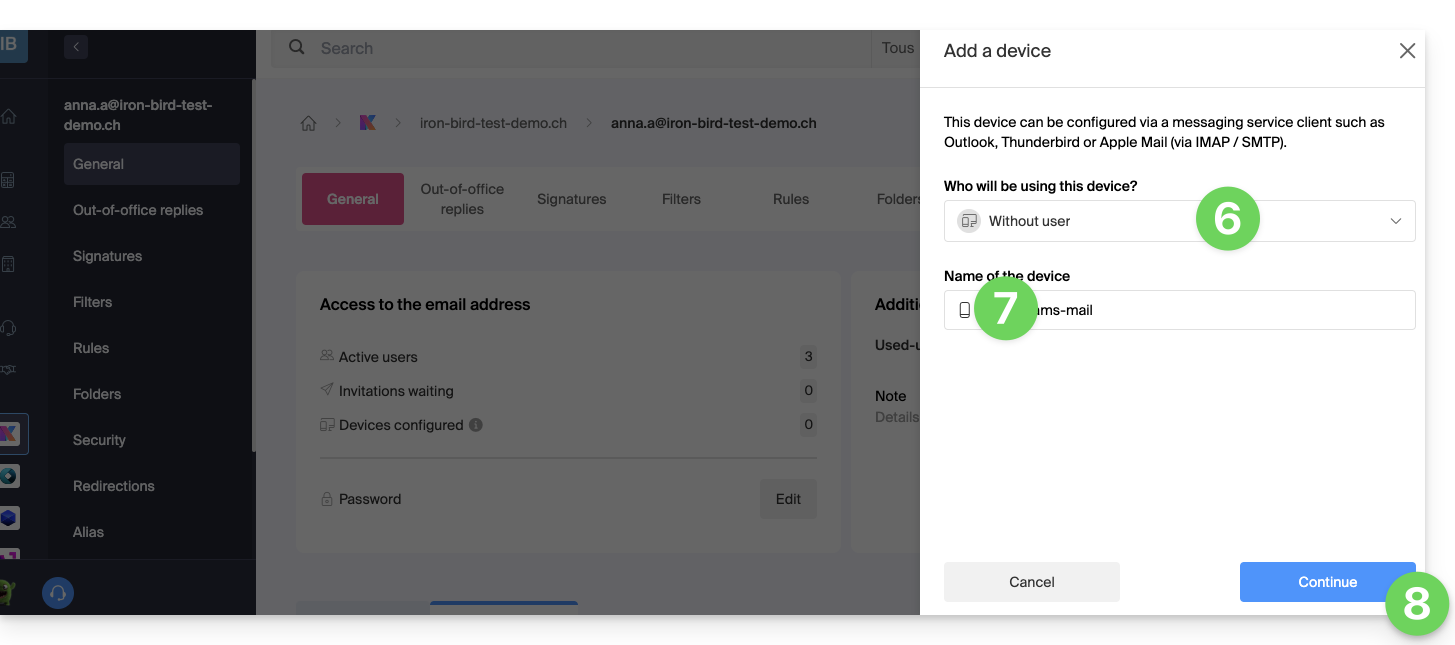Click the home icon in the left rail
Screen dimensions: 1455x645
click(9, 116)
